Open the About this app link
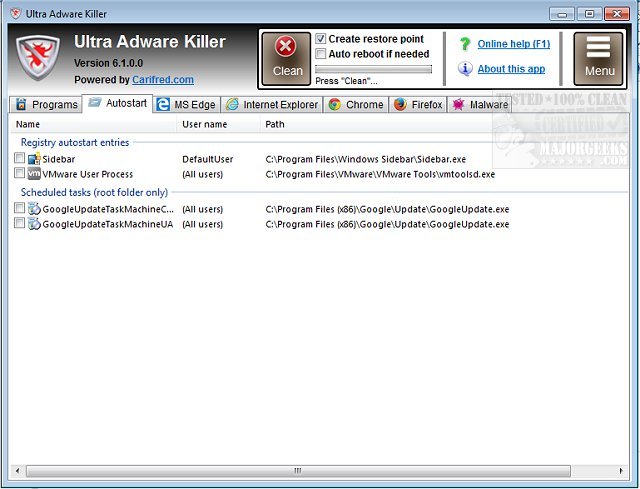Viewport: 640px width, 489px height. [511, 69]
